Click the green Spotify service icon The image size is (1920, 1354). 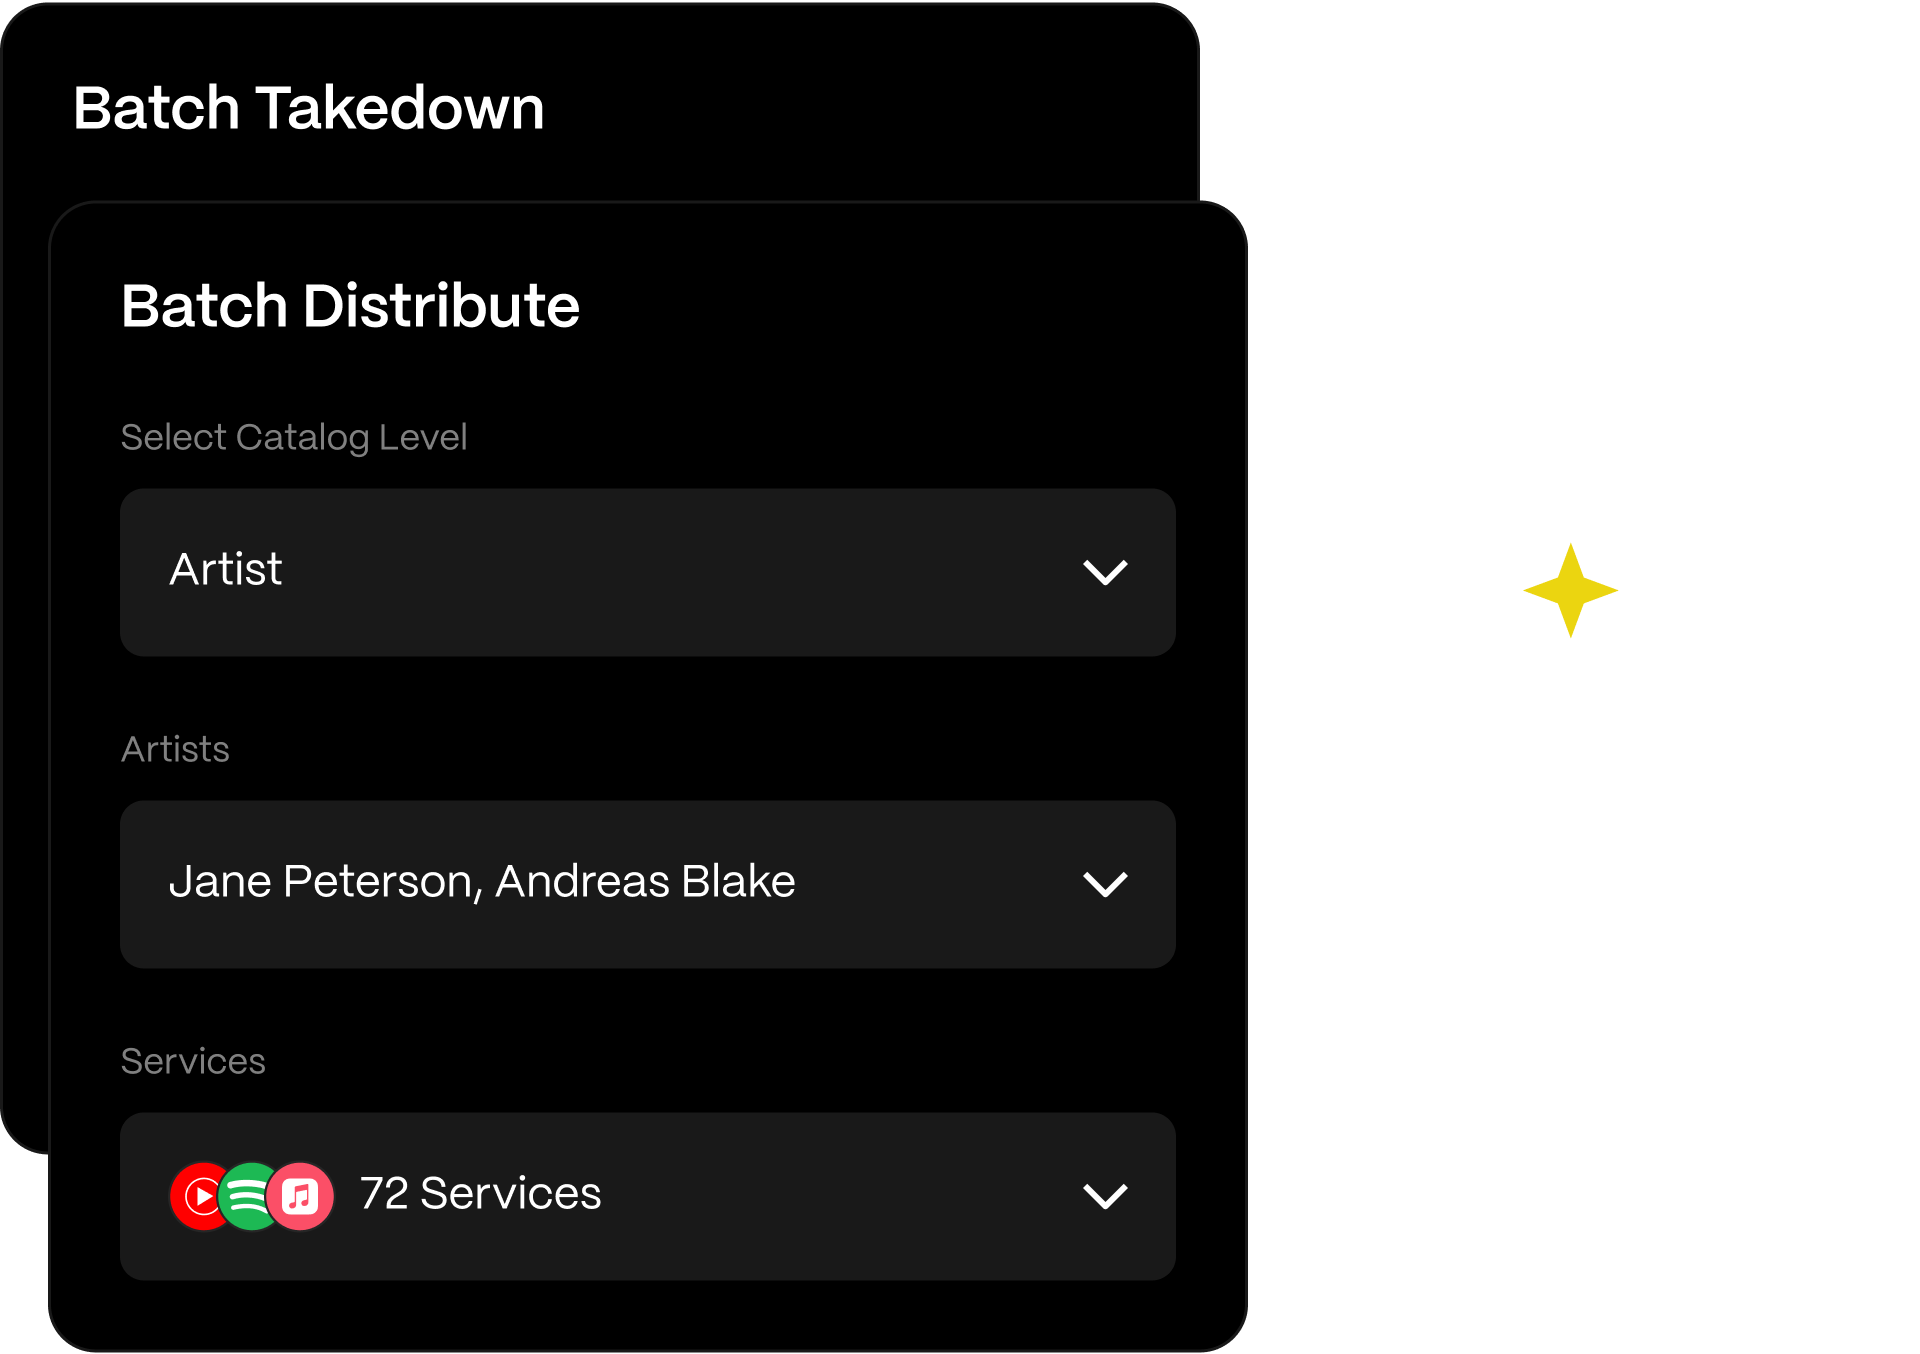click(249, 1196)
